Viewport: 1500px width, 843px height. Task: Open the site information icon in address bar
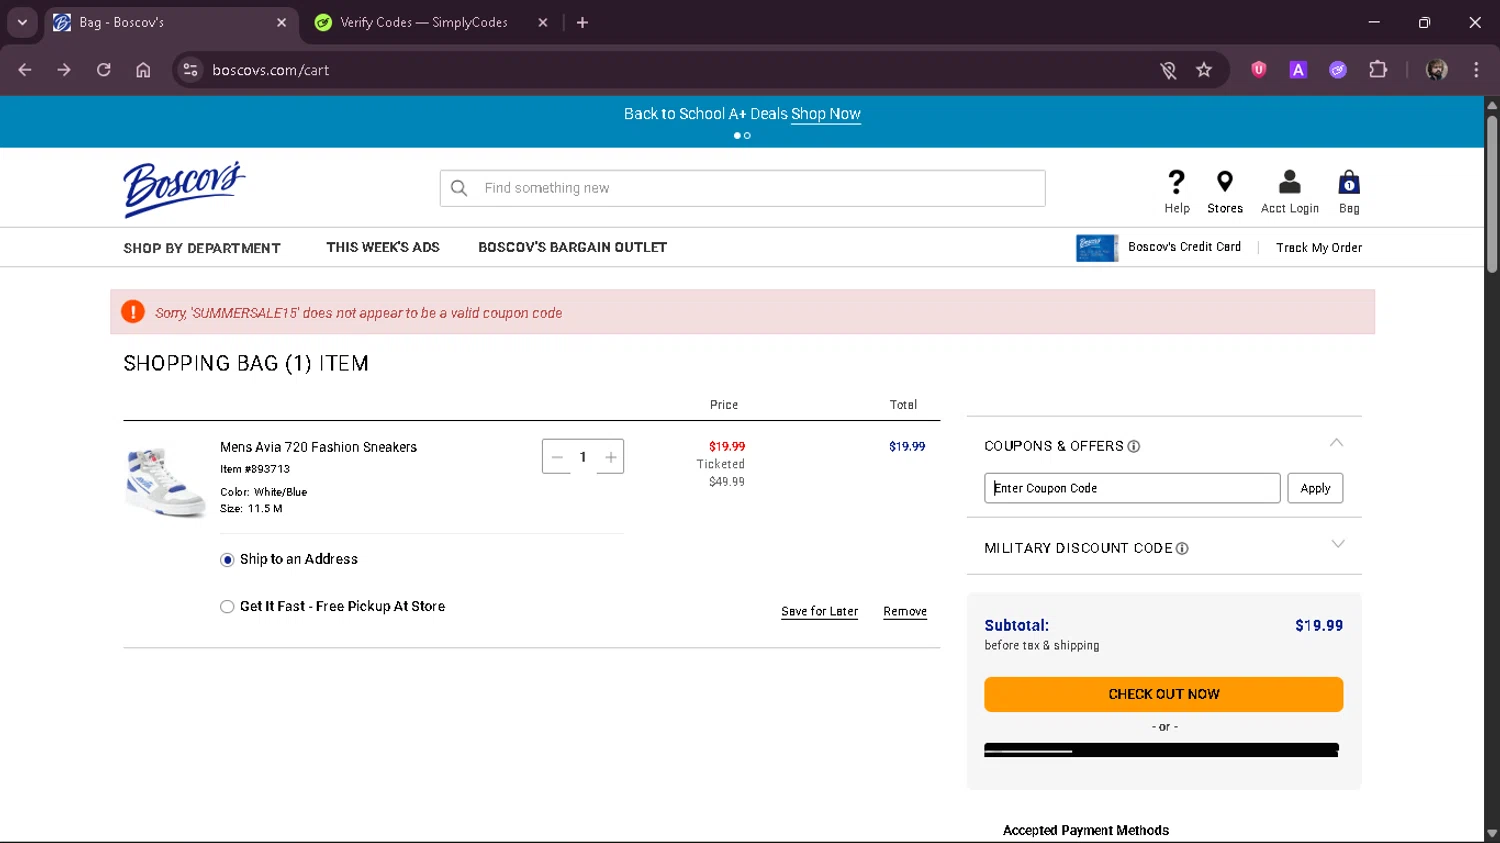click(x=190, y=70)
